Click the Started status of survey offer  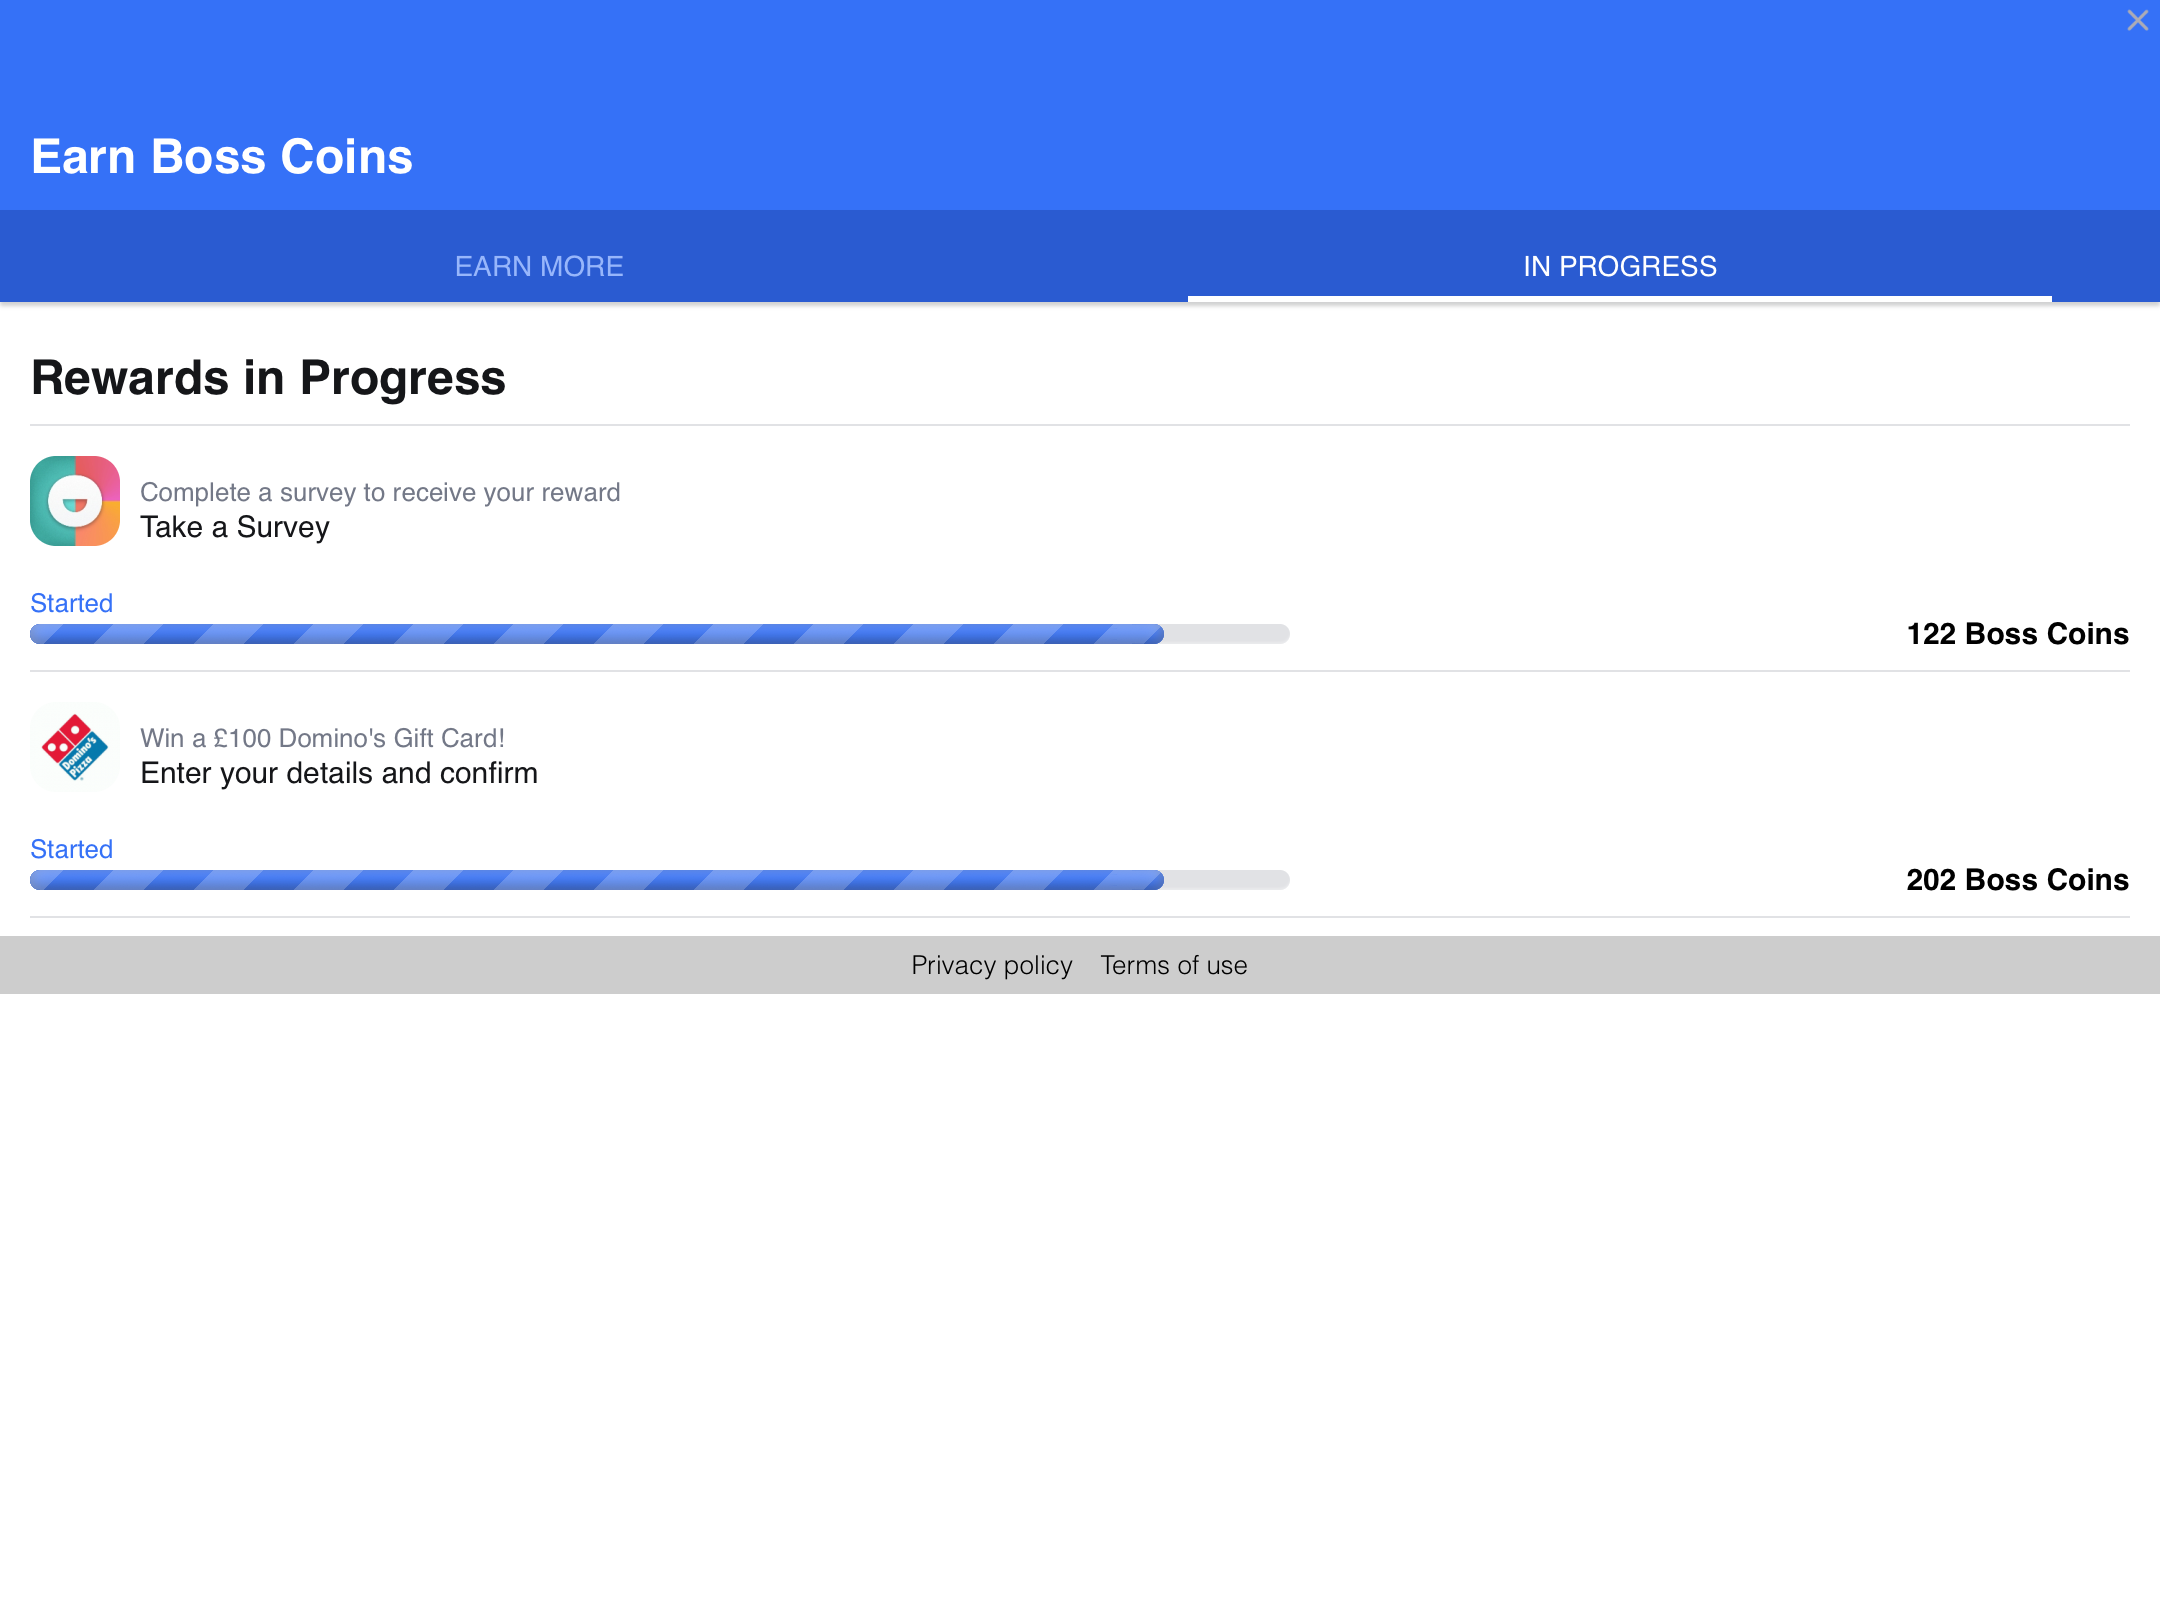(71, 603)
